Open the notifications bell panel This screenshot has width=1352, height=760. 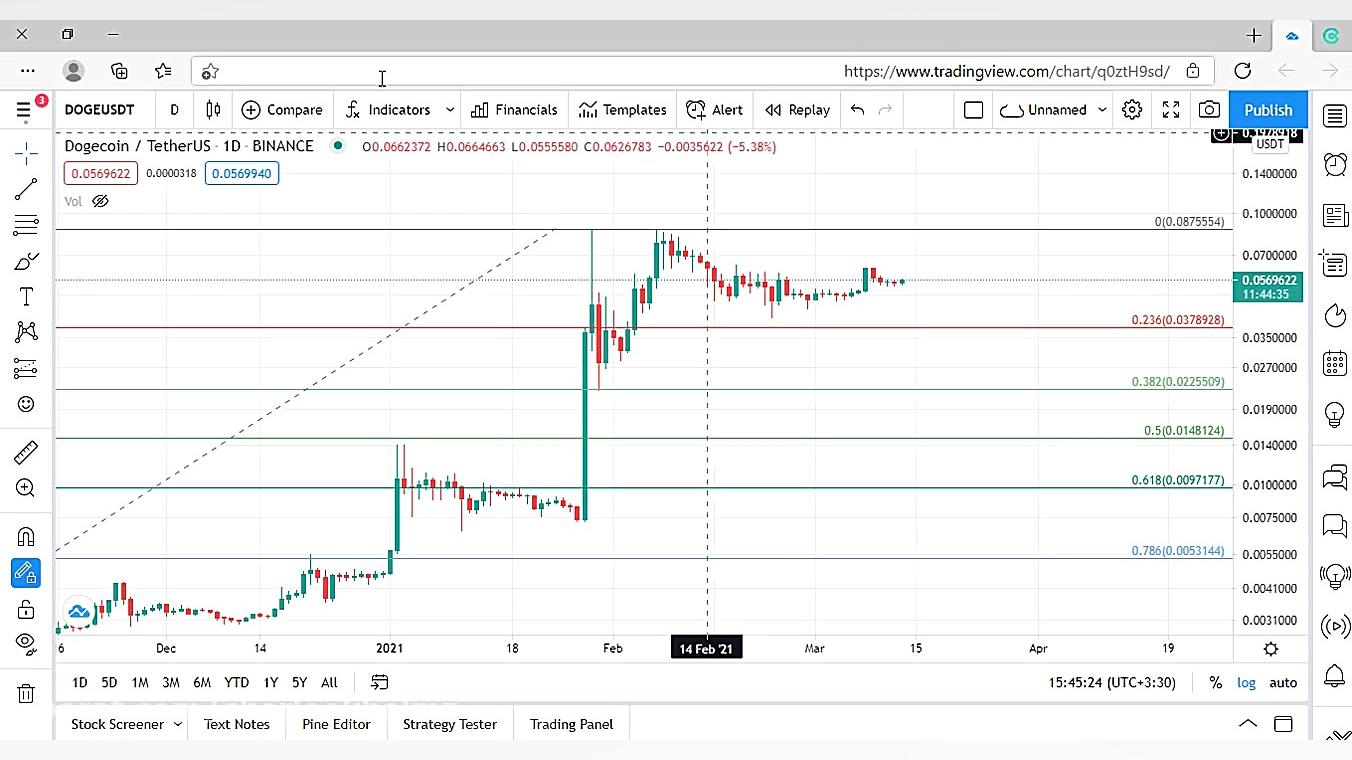pos(1335,676)
